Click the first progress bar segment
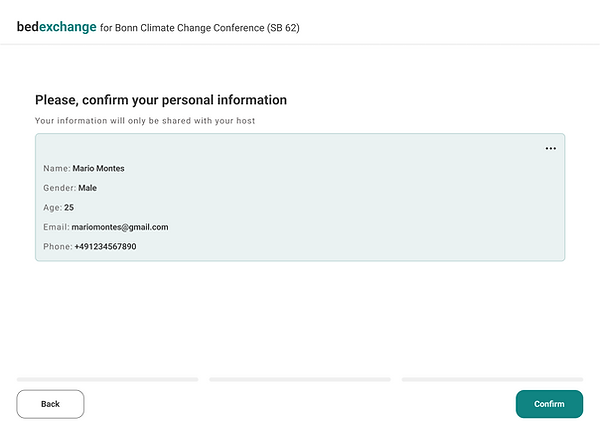600x426 pixels. [x=107, y=379]
